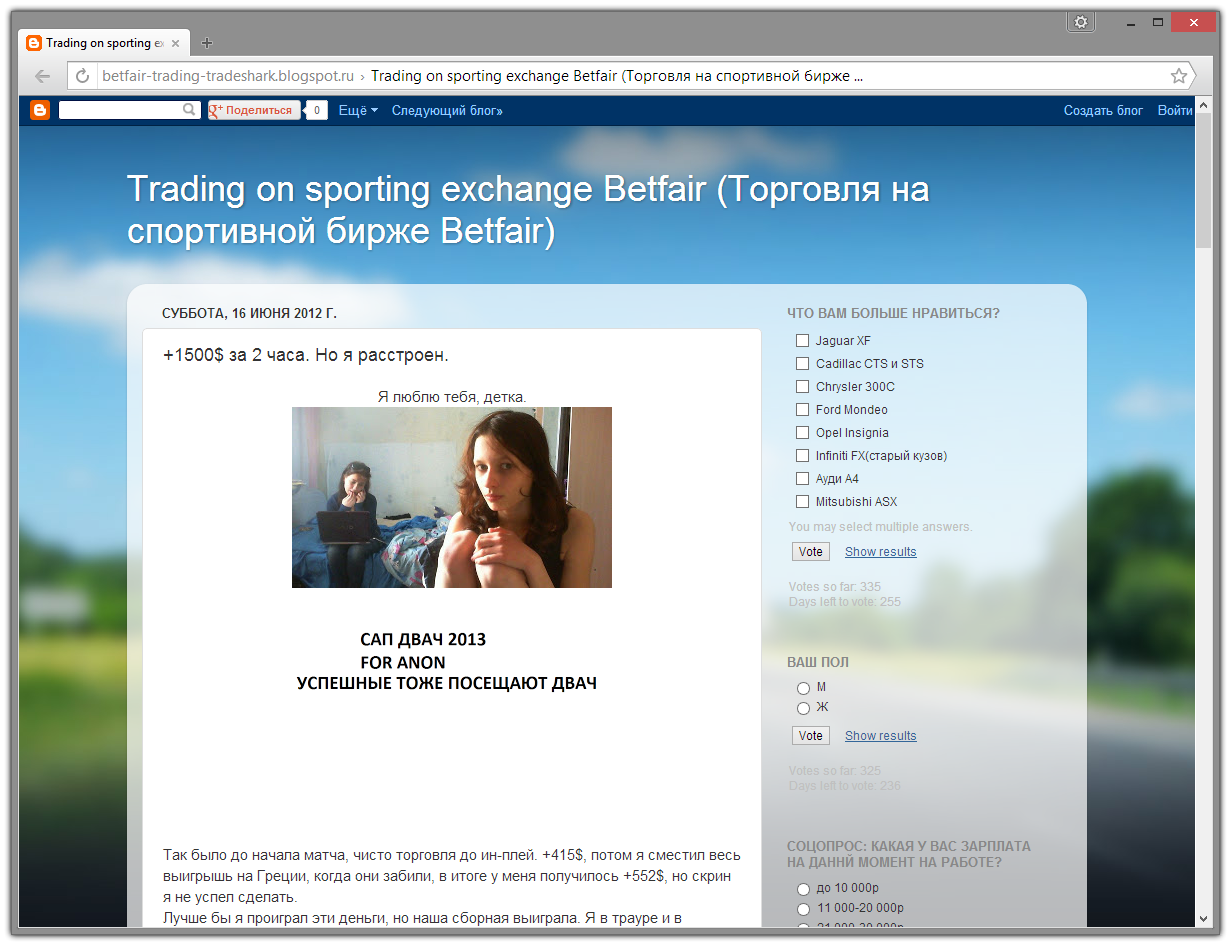Check the Jaguar XF option

coord(802,341)
